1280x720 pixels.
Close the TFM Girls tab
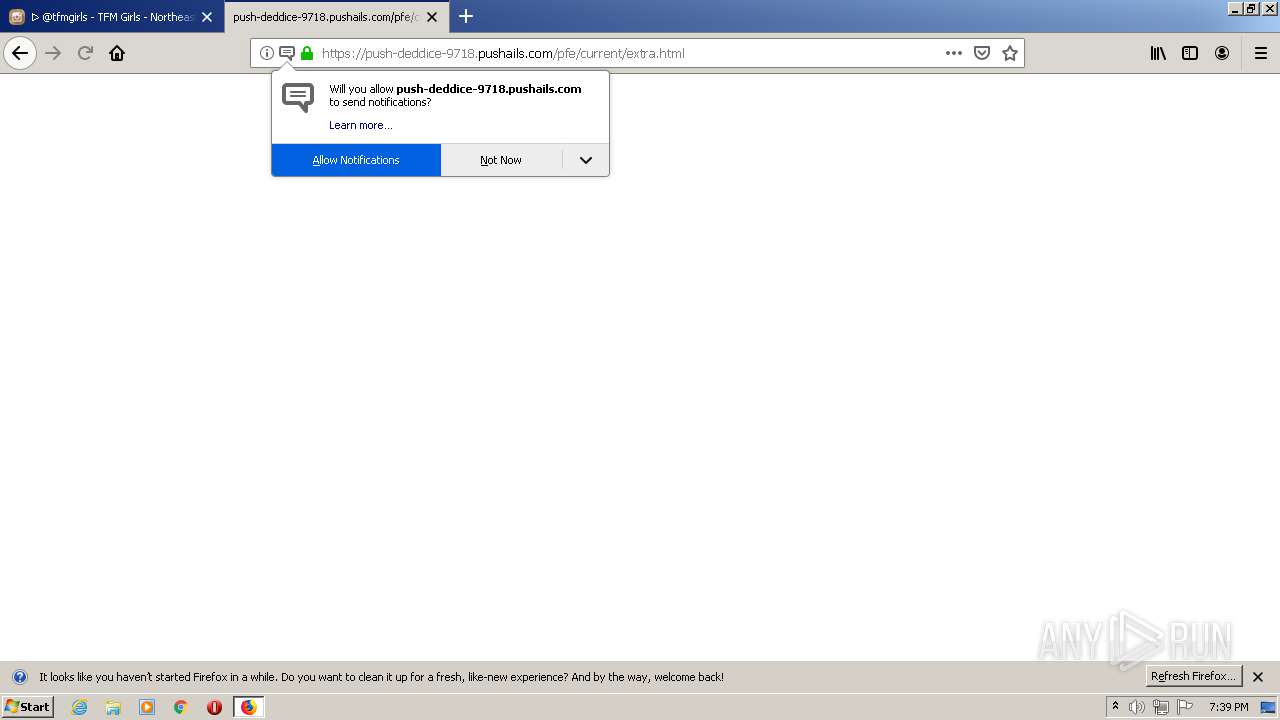pyautogui.click(x=207, y=17)
